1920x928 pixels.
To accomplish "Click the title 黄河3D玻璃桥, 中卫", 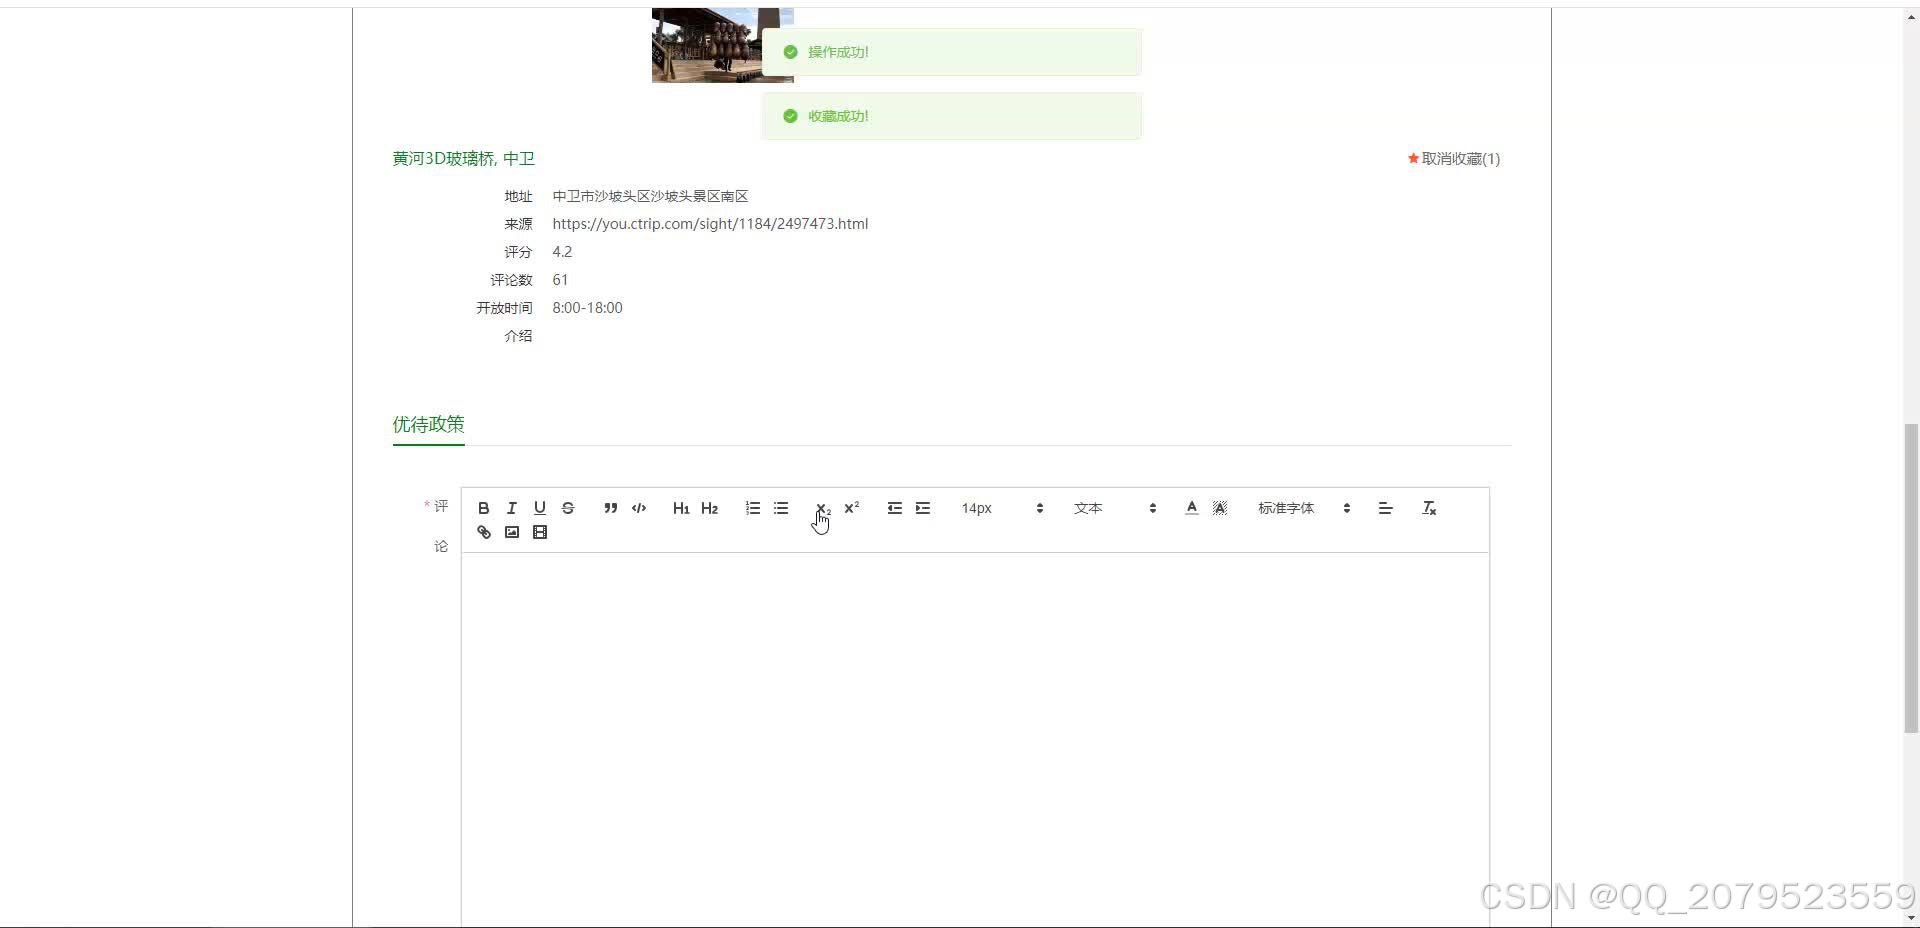I will [x=463, y=158].
